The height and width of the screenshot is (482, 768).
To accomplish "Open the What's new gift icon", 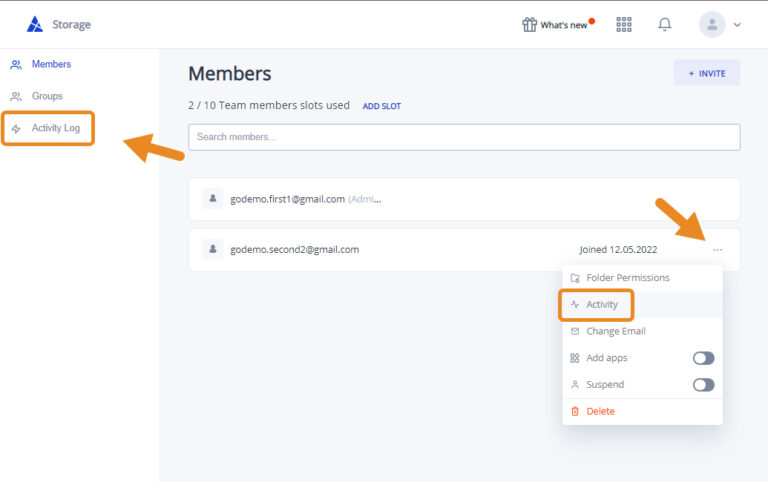I will pos(529,24).
